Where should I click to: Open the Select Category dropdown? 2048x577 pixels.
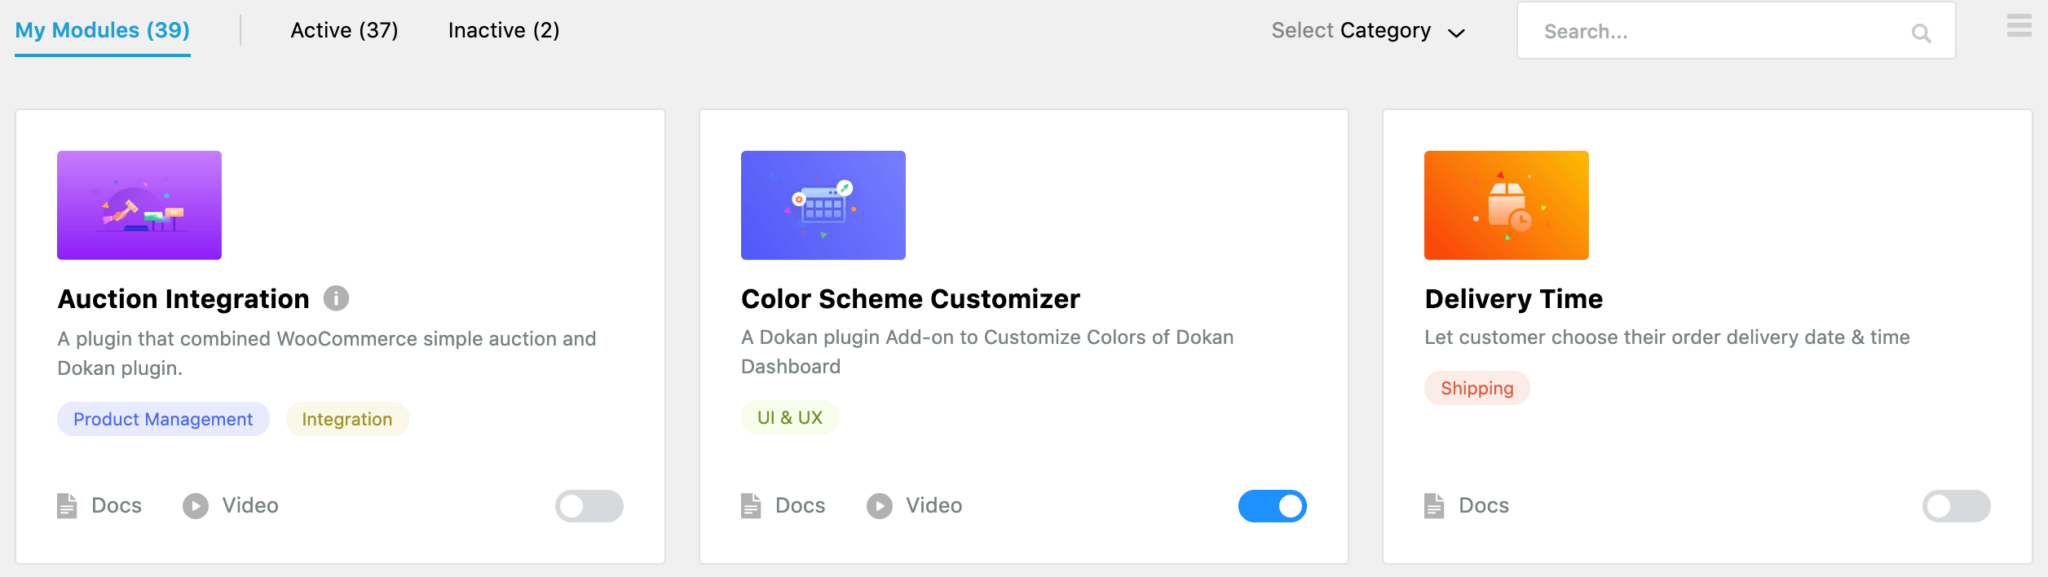1350,30
